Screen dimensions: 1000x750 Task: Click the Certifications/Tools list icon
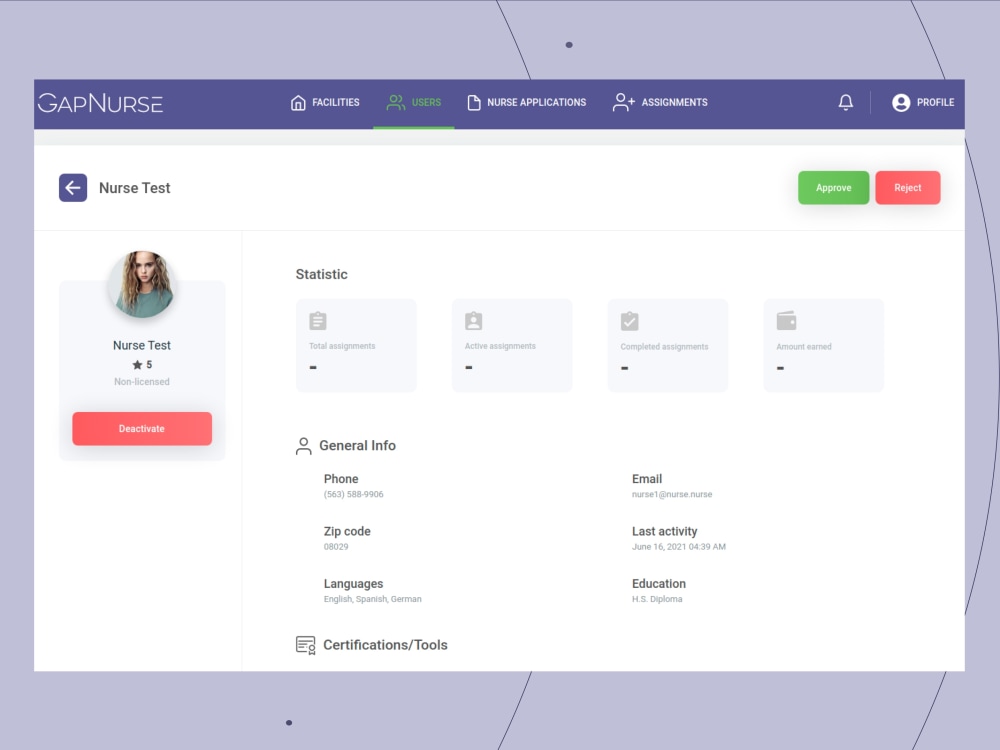coord(304,645)
